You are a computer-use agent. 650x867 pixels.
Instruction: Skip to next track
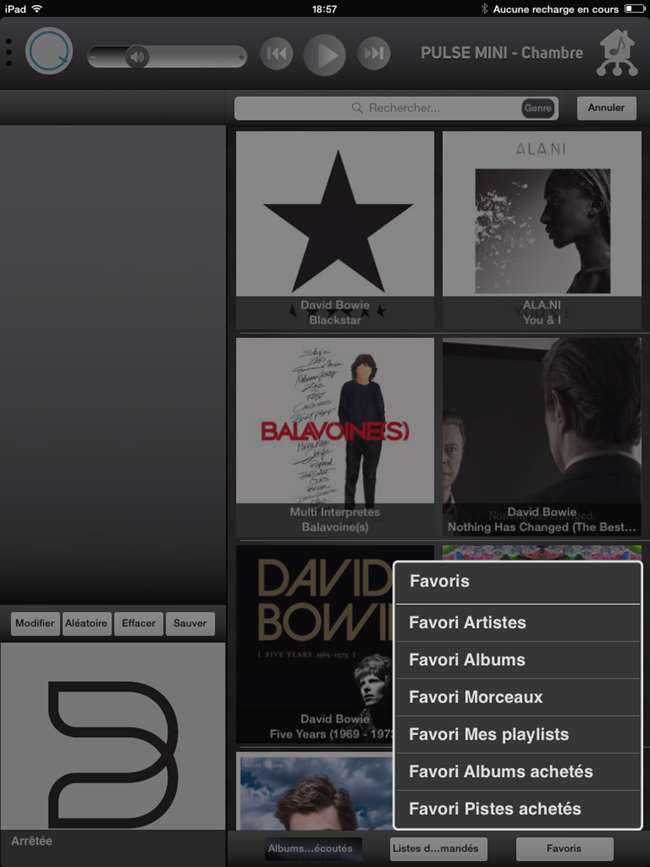[x=374, y=54]
